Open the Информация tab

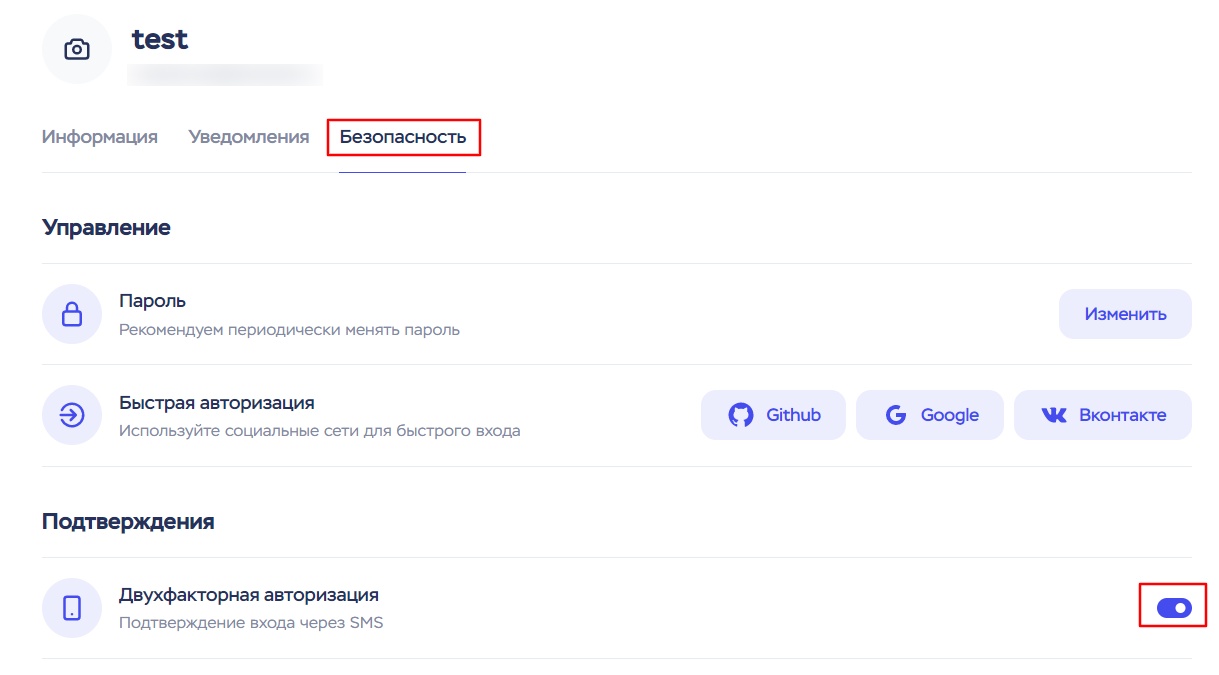tap(100, 137)
